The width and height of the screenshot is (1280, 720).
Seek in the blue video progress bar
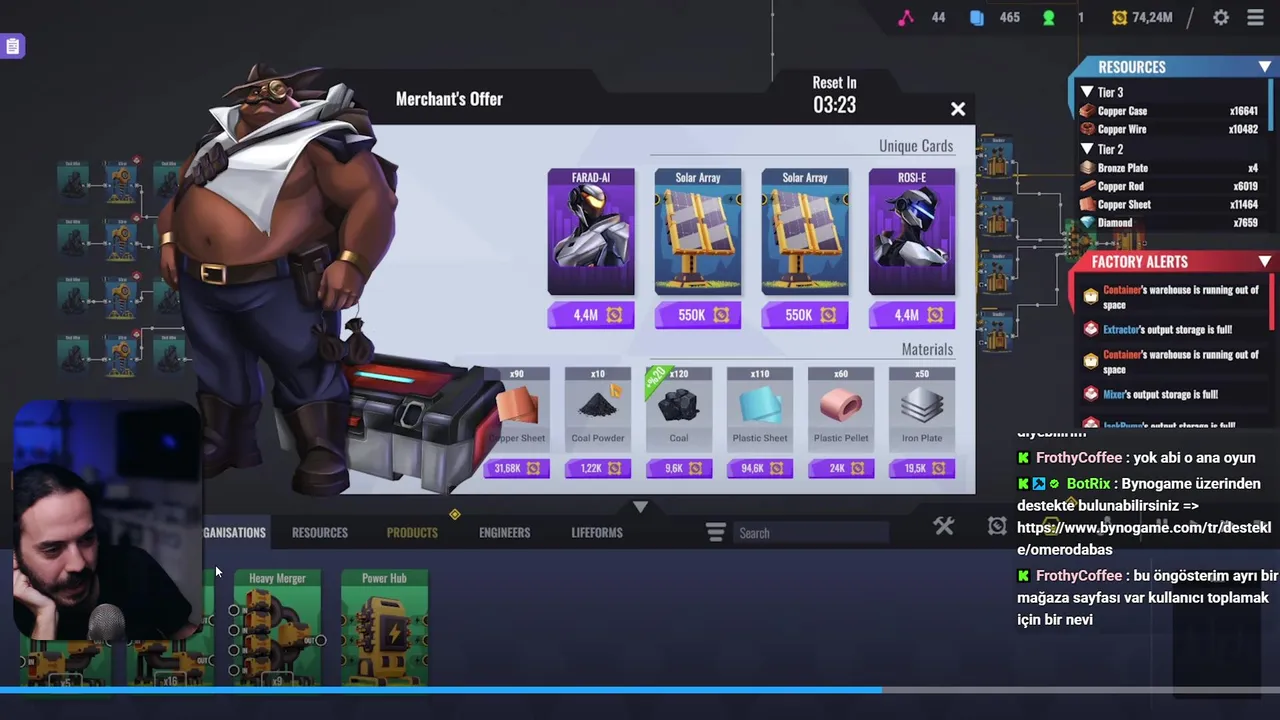[x=640, y=690]
